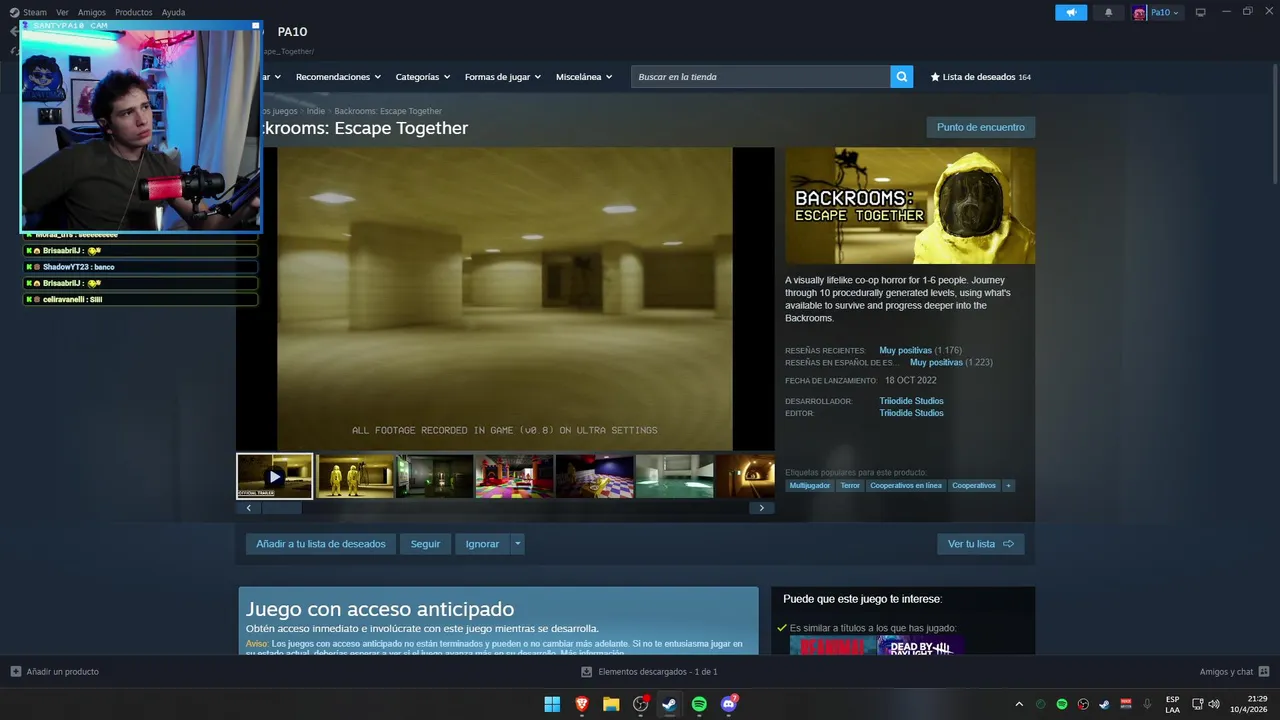This screenshot has width=1280, height=720.
Task: Open the Amigos menu
Action: pos(91,12)
